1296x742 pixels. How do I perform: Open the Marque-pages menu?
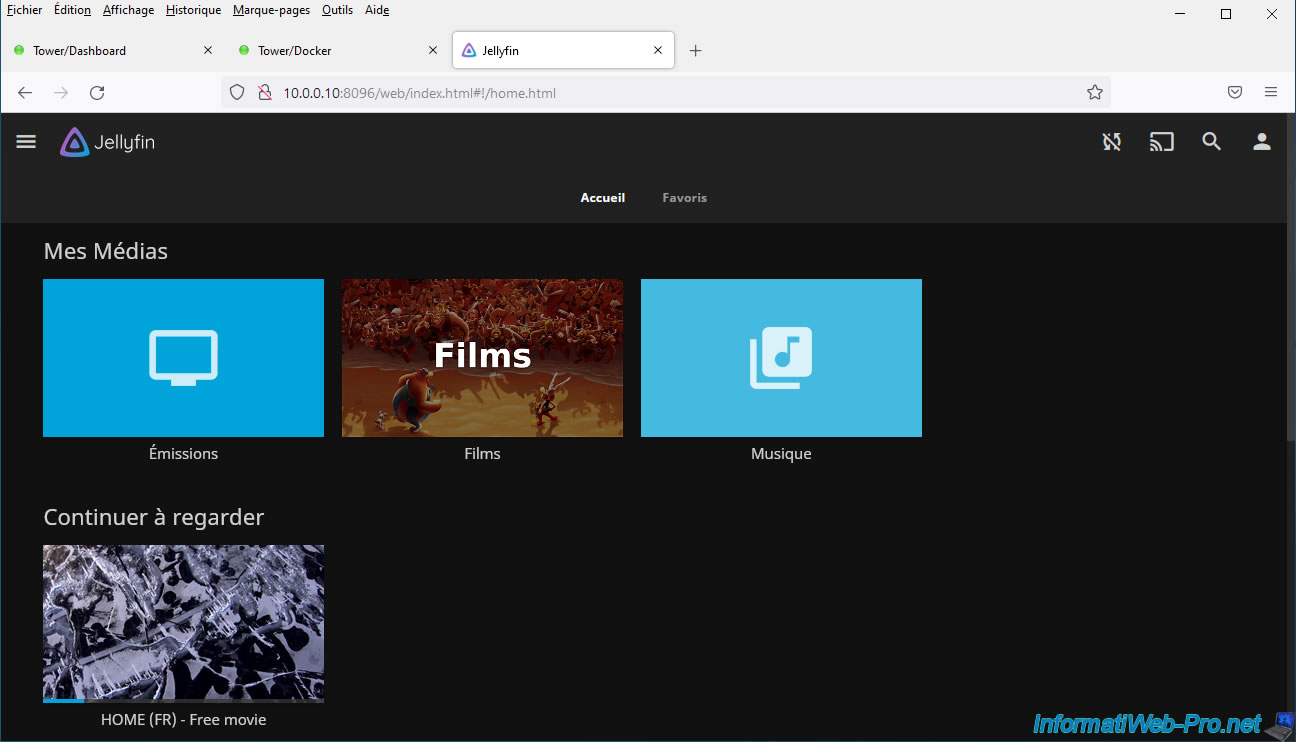click(x=271, y=10)
